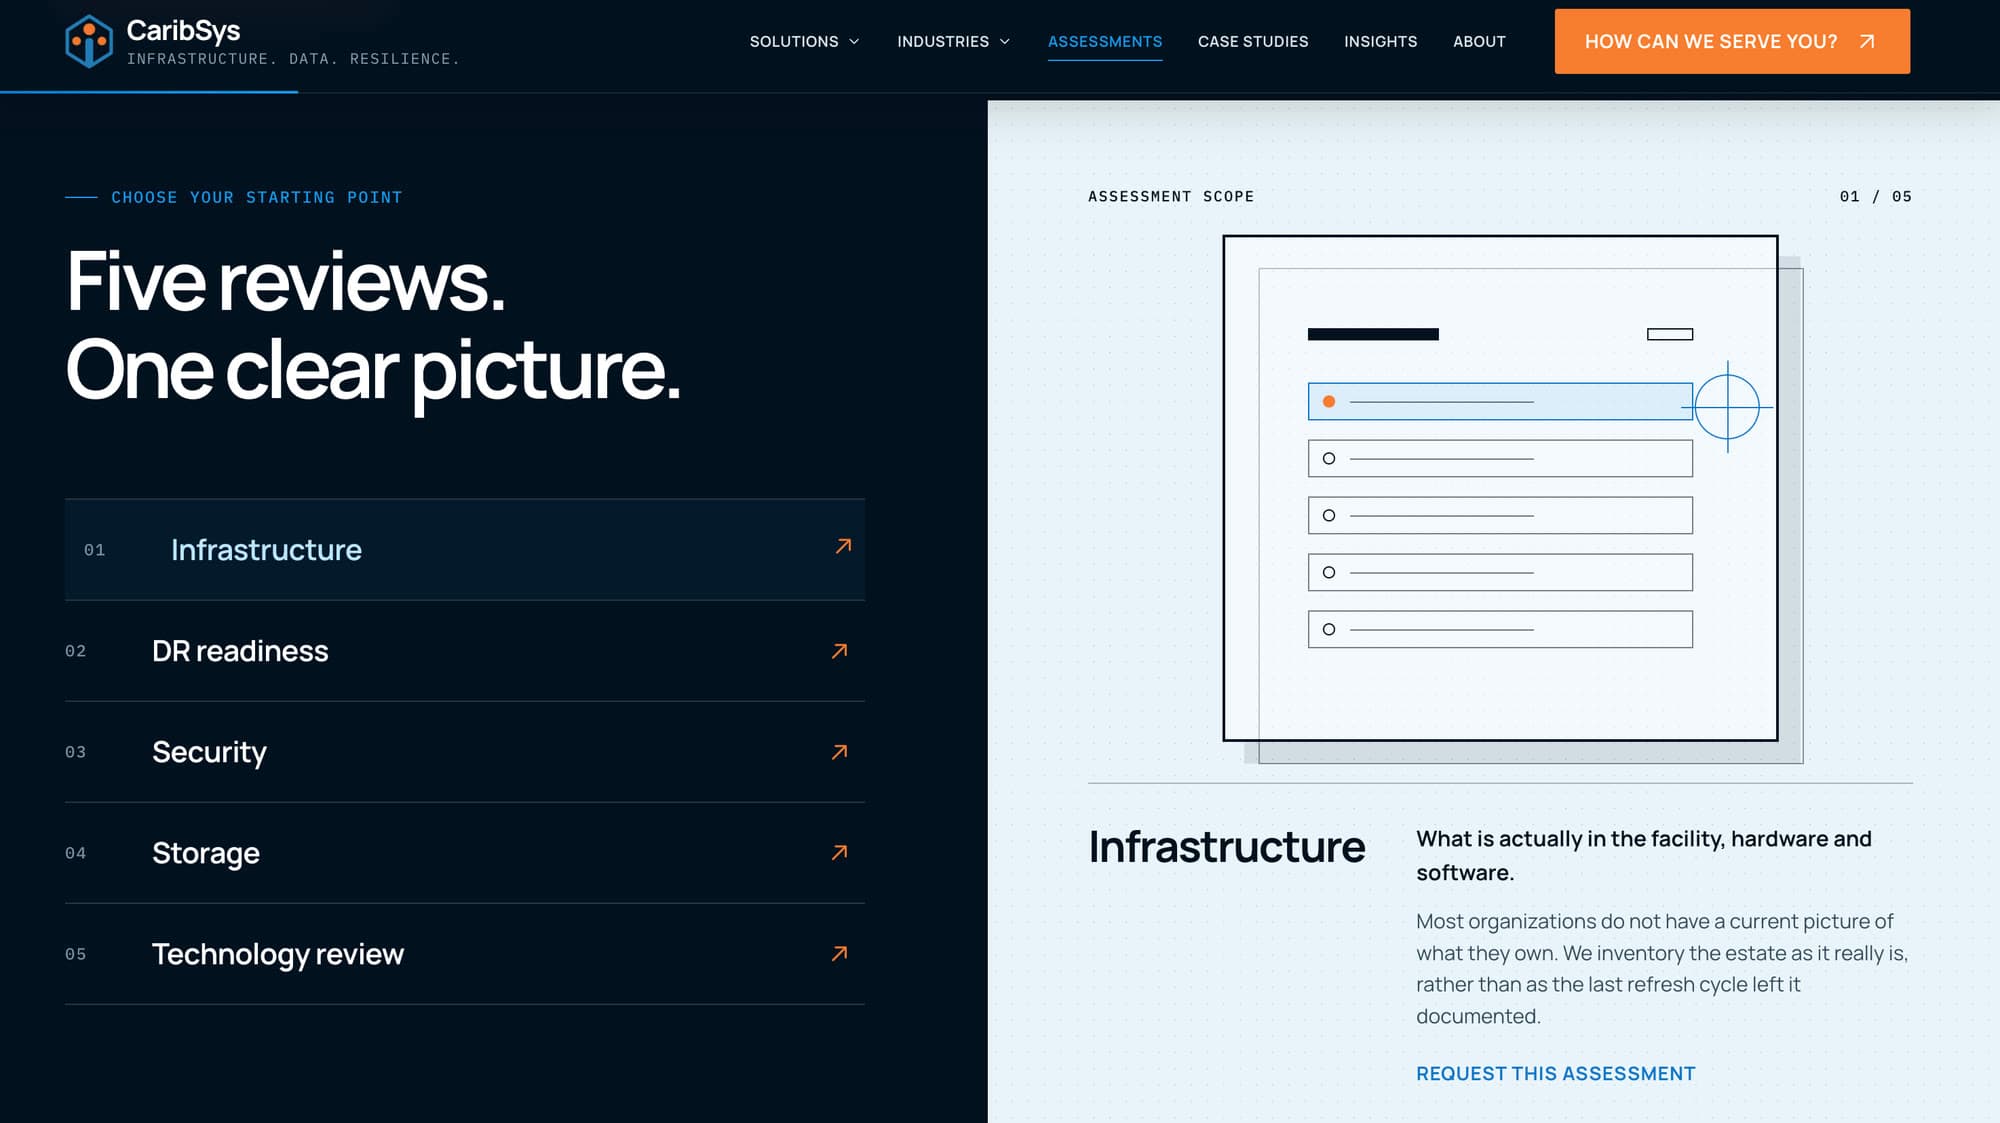2000x1123 pixels.
Task: Click the arrow icon on Storage row
Action: (840, 852)
